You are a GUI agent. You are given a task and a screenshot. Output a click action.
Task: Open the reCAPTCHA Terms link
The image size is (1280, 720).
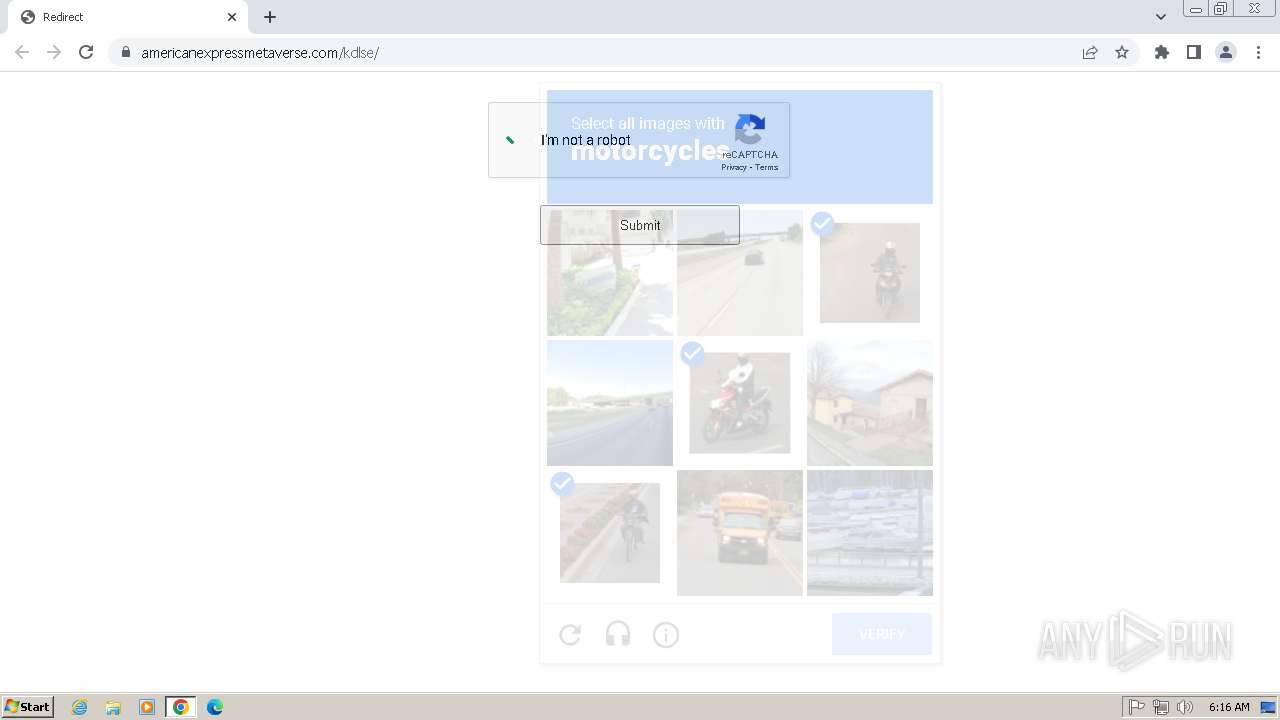coord(767,167)
